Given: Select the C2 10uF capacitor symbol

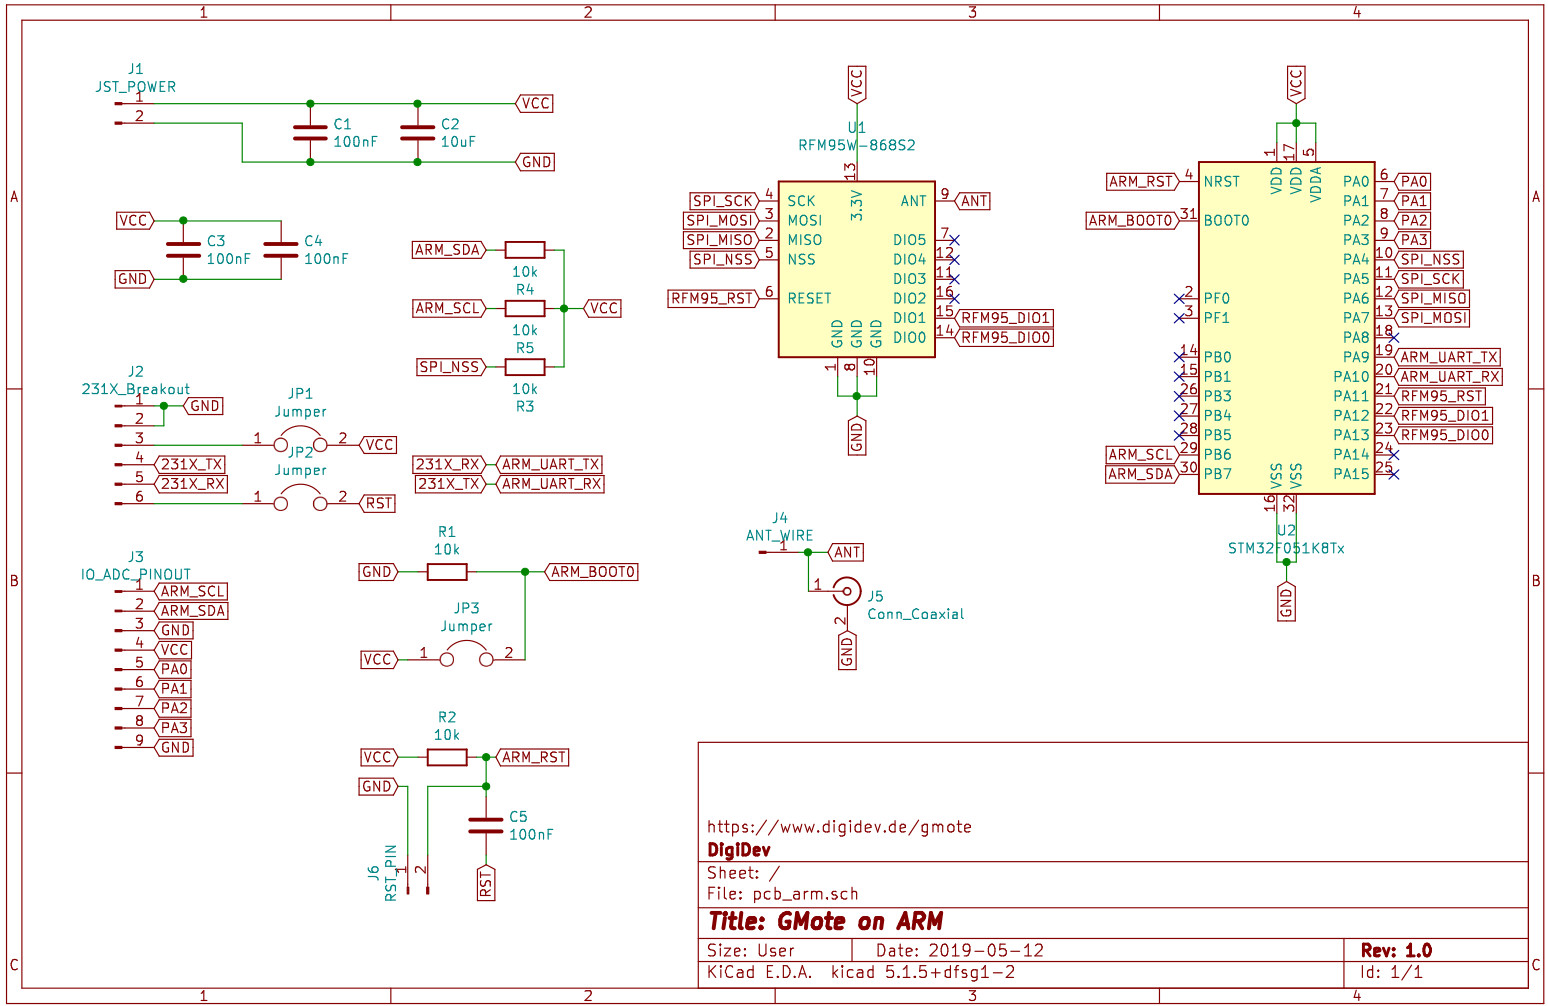Looking at the screenshot, I should [417, 132].
